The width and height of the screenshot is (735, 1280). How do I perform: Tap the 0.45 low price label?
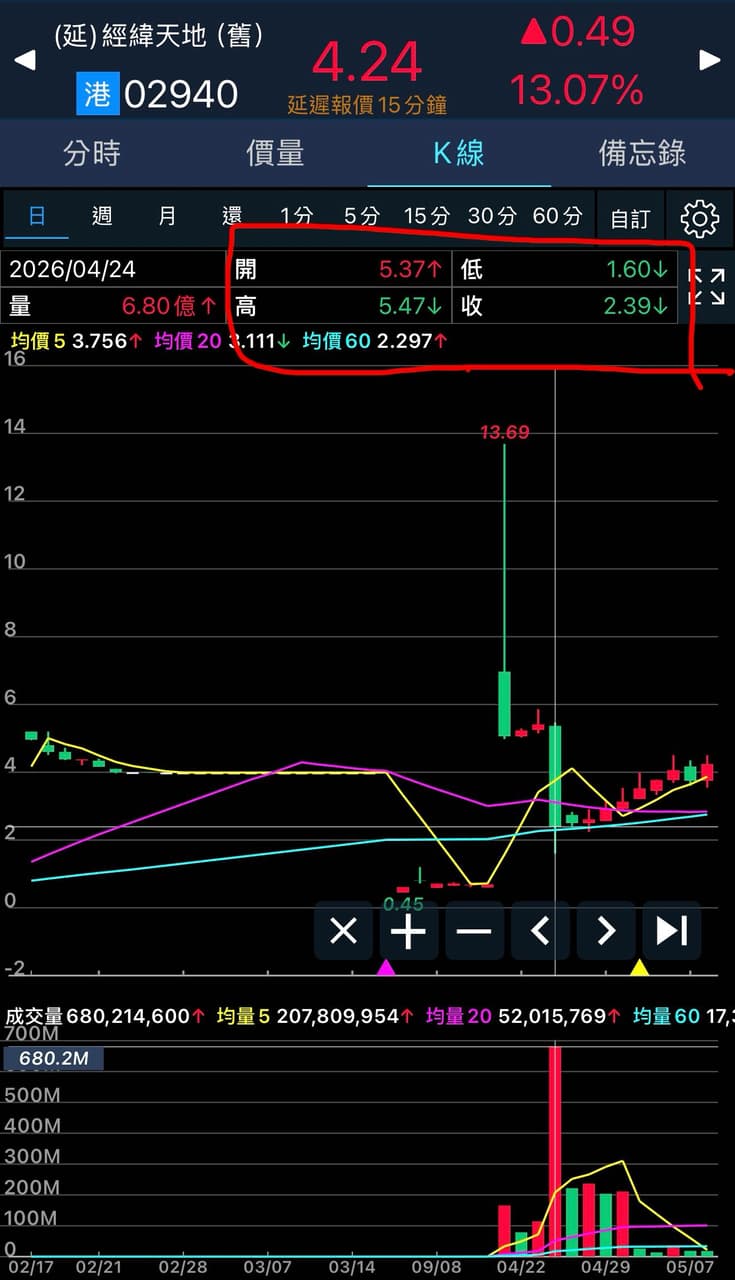click(x=404, y=903)
